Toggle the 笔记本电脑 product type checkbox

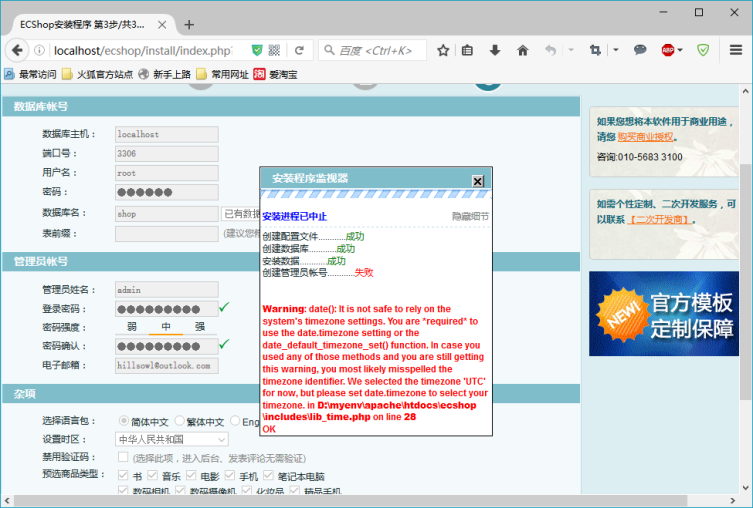[x=268, y=475]
